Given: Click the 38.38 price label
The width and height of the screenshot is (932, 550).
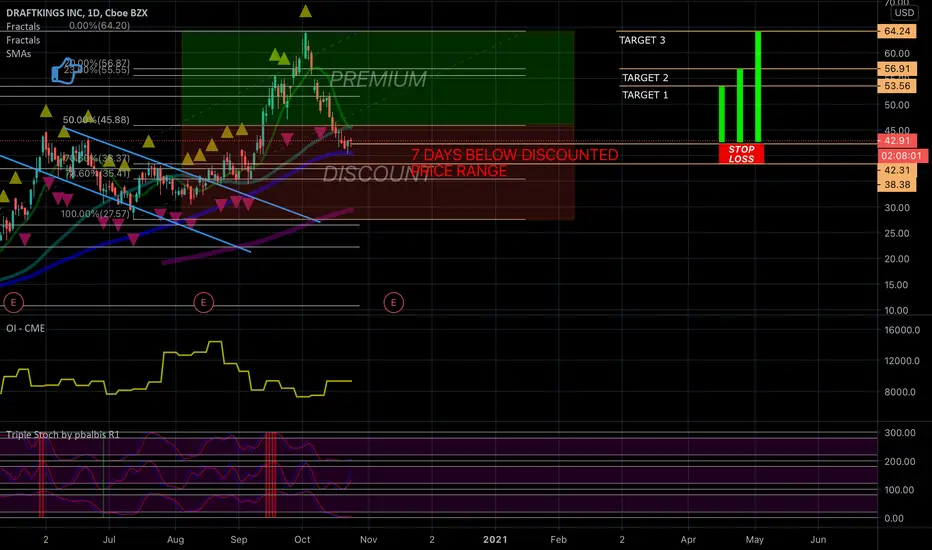Looking at the screenshot, I should click(897, 184).
